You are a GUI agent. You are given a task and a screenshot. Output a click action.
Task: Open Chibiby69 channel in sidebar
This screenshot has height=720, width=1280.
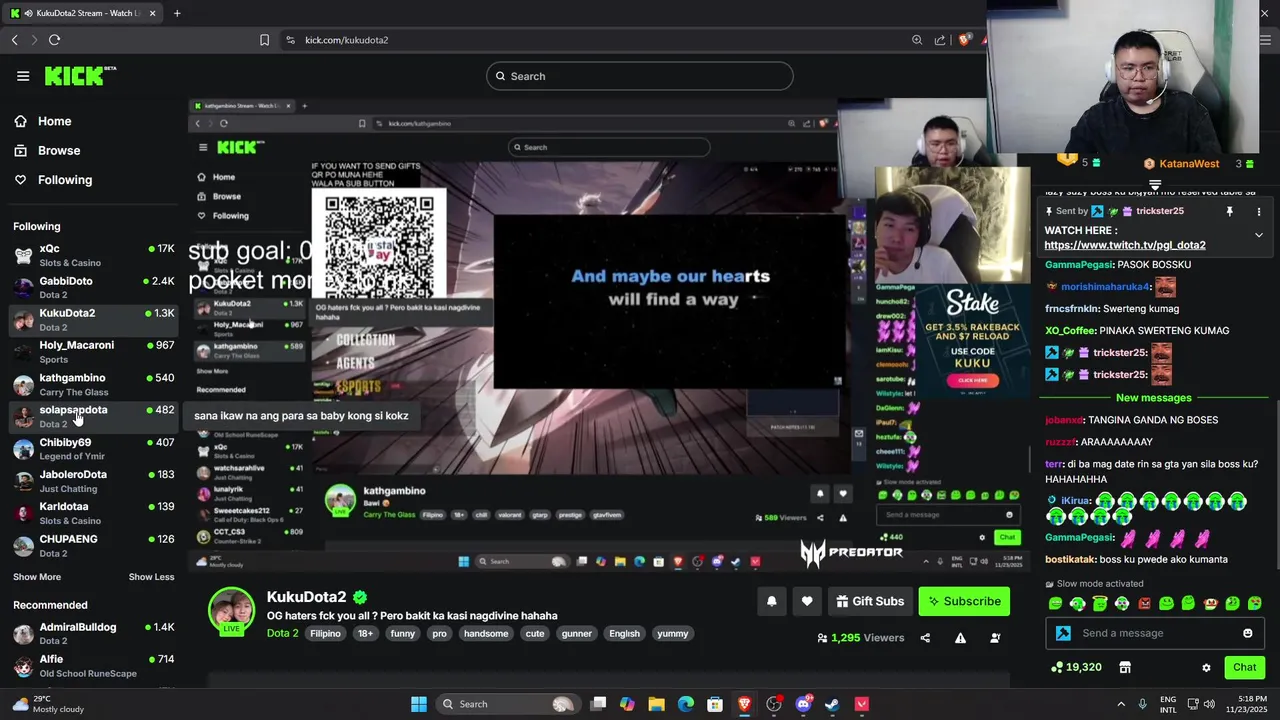93,449
